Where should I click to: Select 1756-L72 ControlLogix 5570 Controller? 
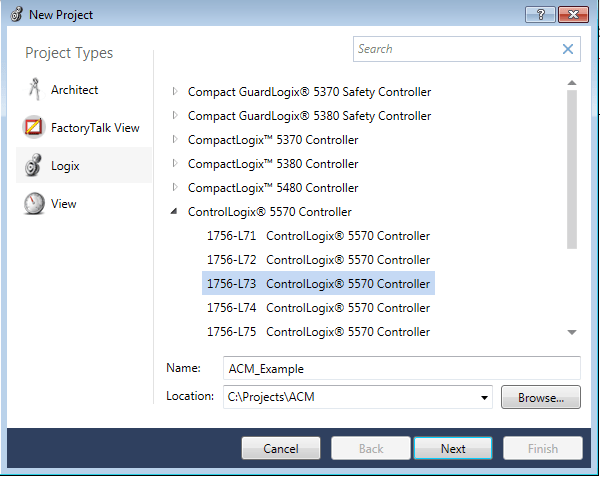pyautogui.click(x=318, y=260)
